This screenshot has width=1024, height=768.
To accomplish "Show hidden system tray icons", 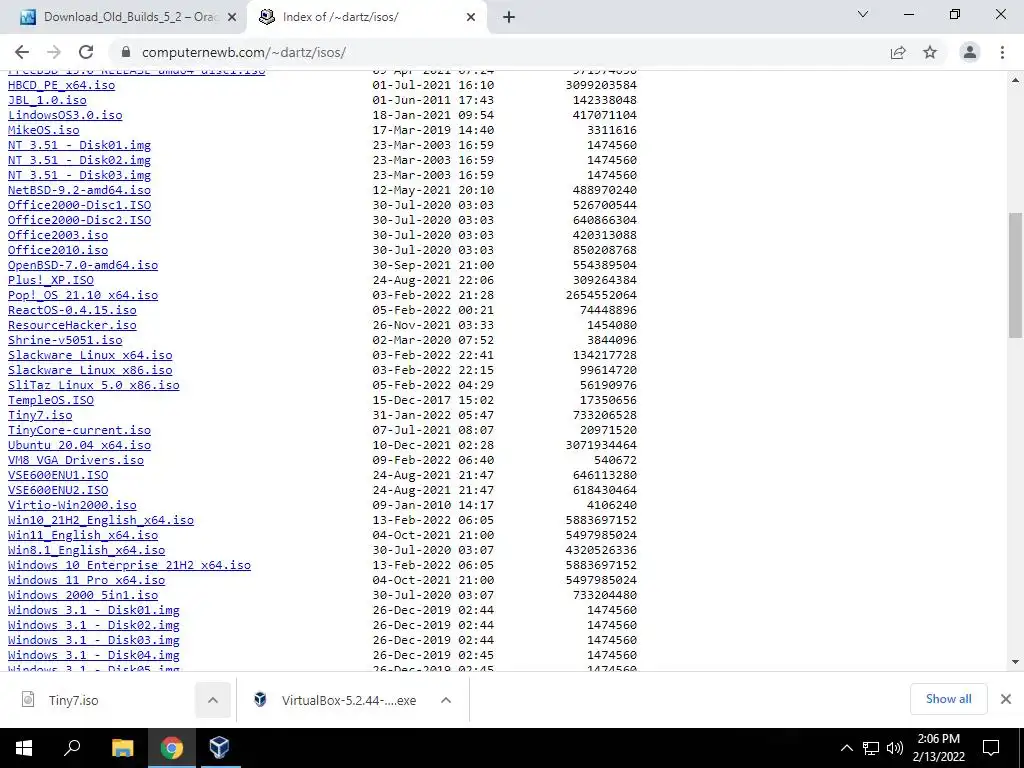I will coord(846,748).
